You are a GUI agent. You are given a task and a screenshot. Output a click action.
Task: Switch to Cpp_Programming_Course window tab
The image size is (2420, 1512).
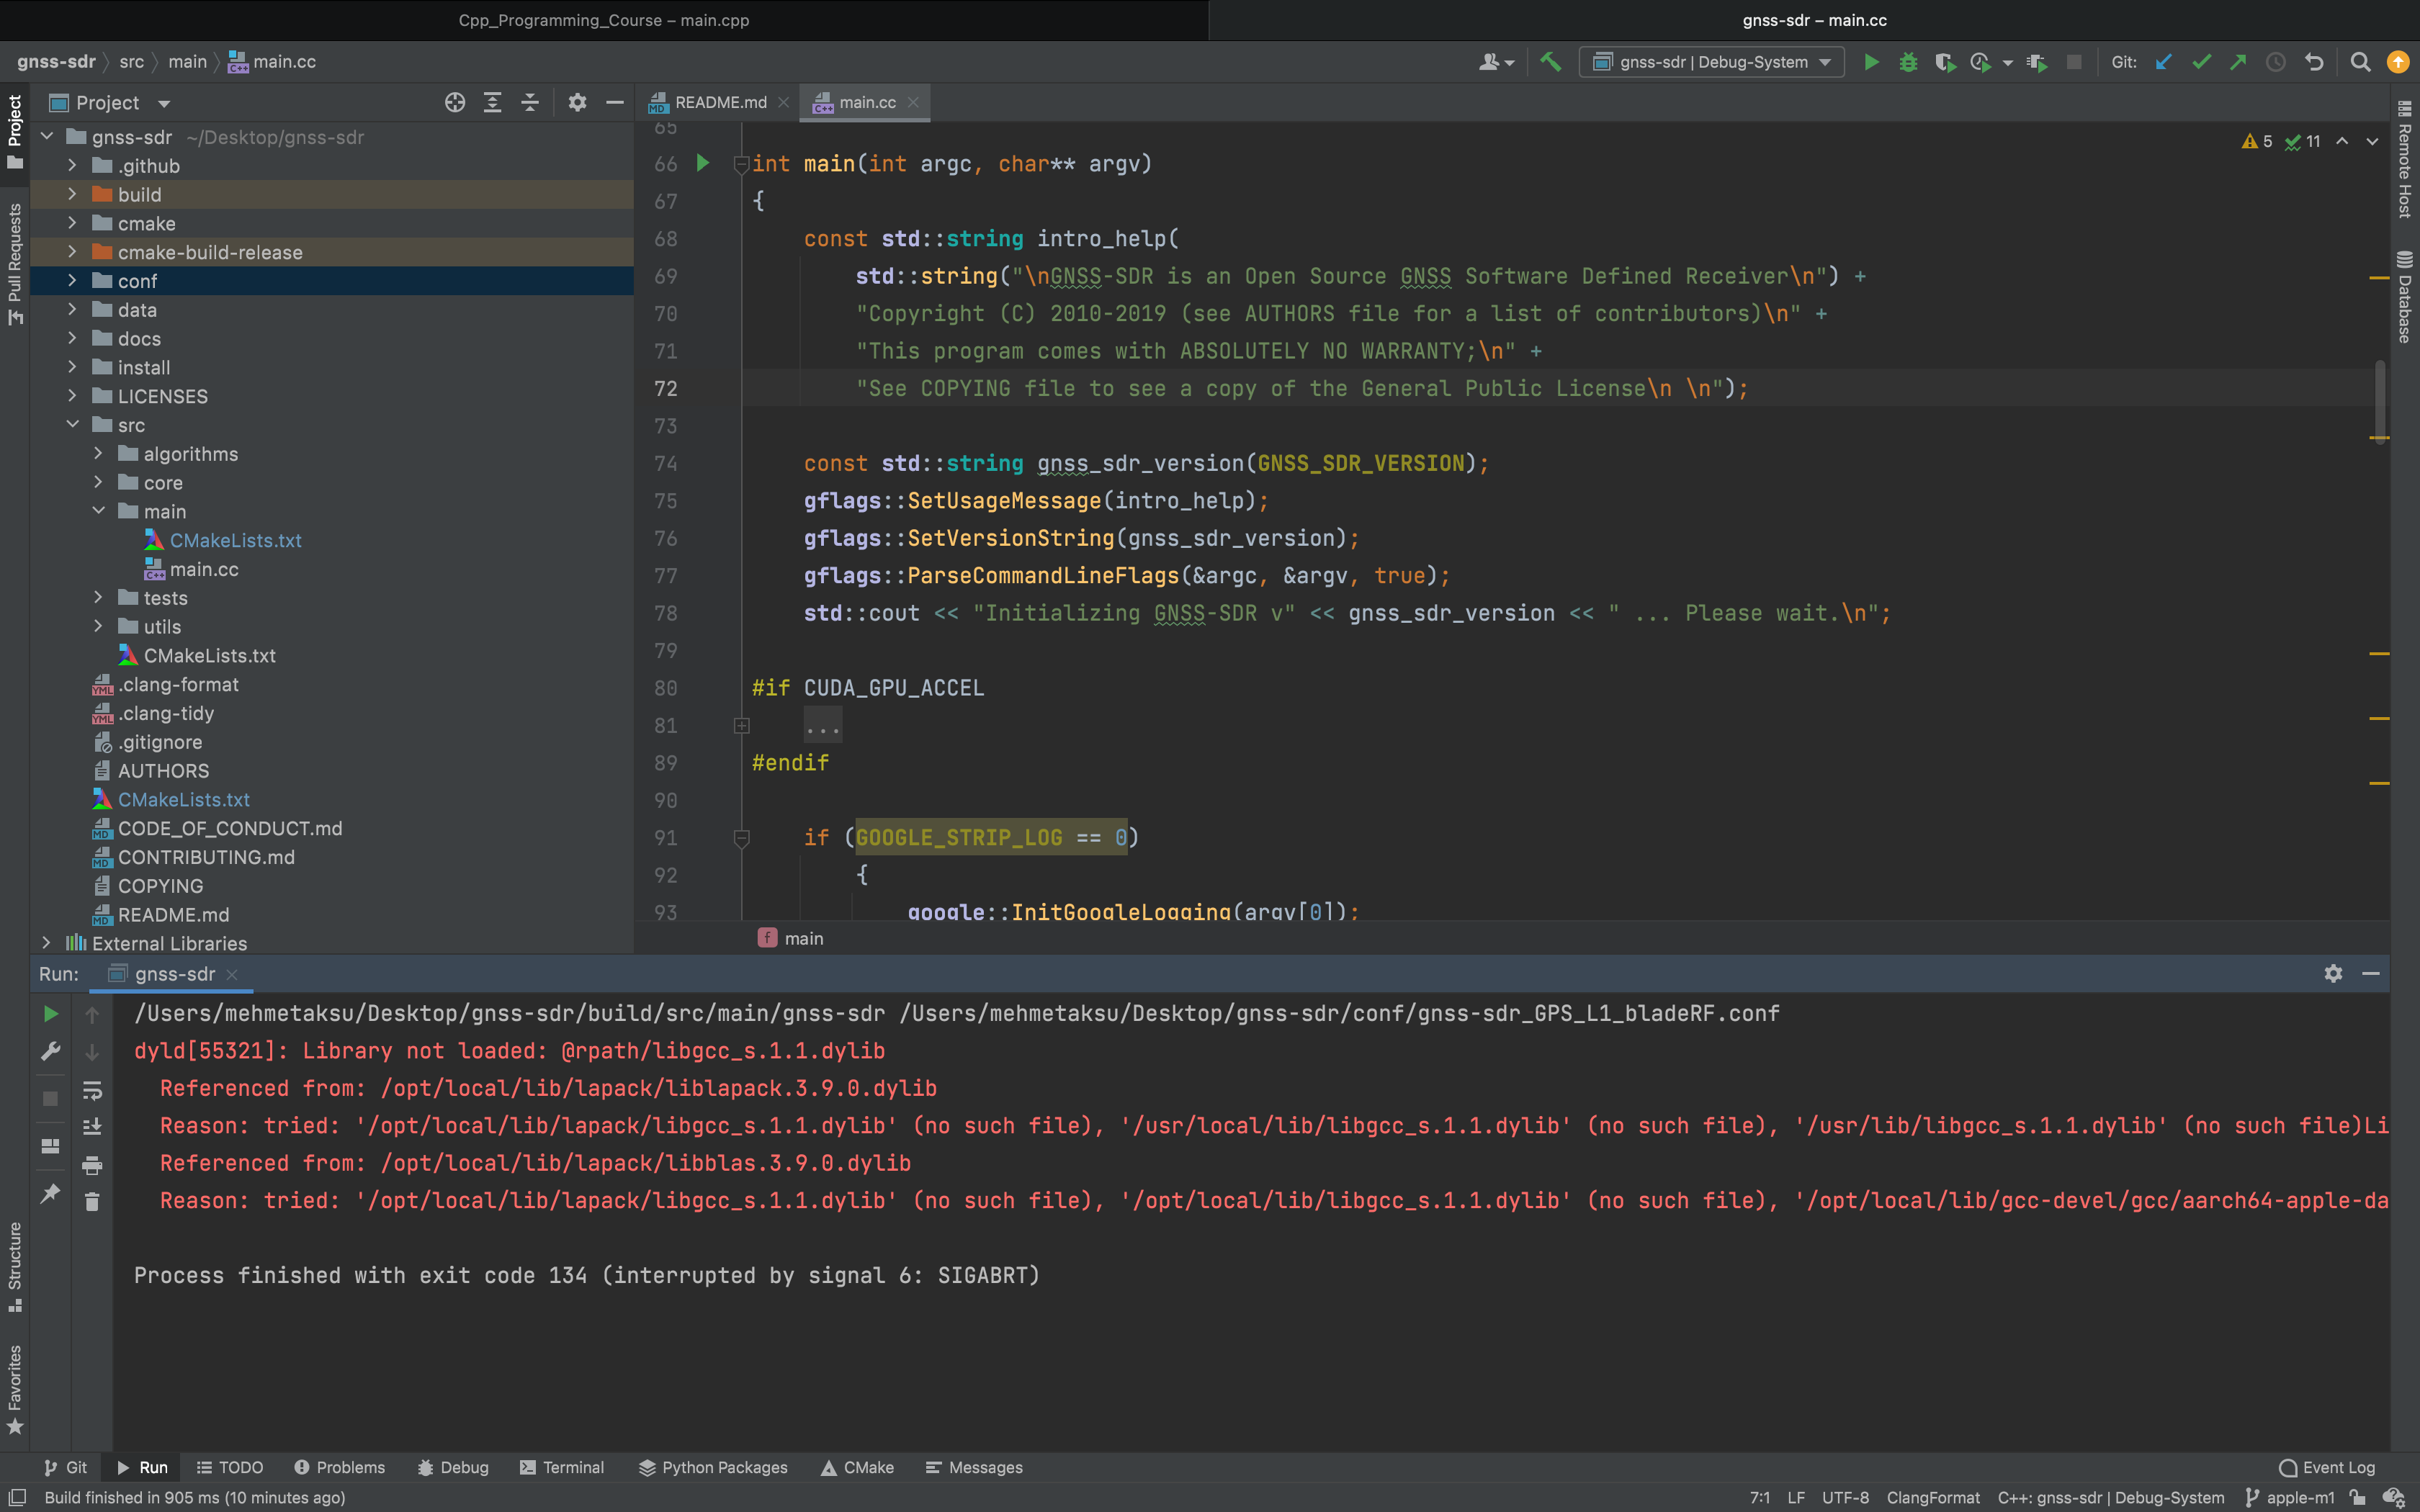click(604, 20)
